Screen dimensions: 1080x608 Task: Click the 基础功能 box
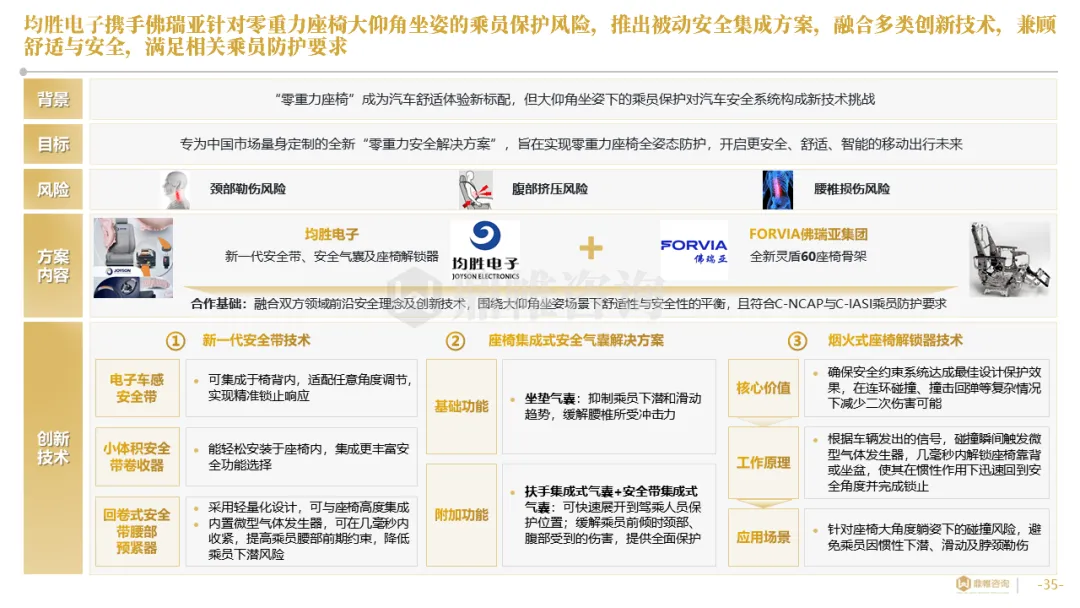tap(461, 406)
